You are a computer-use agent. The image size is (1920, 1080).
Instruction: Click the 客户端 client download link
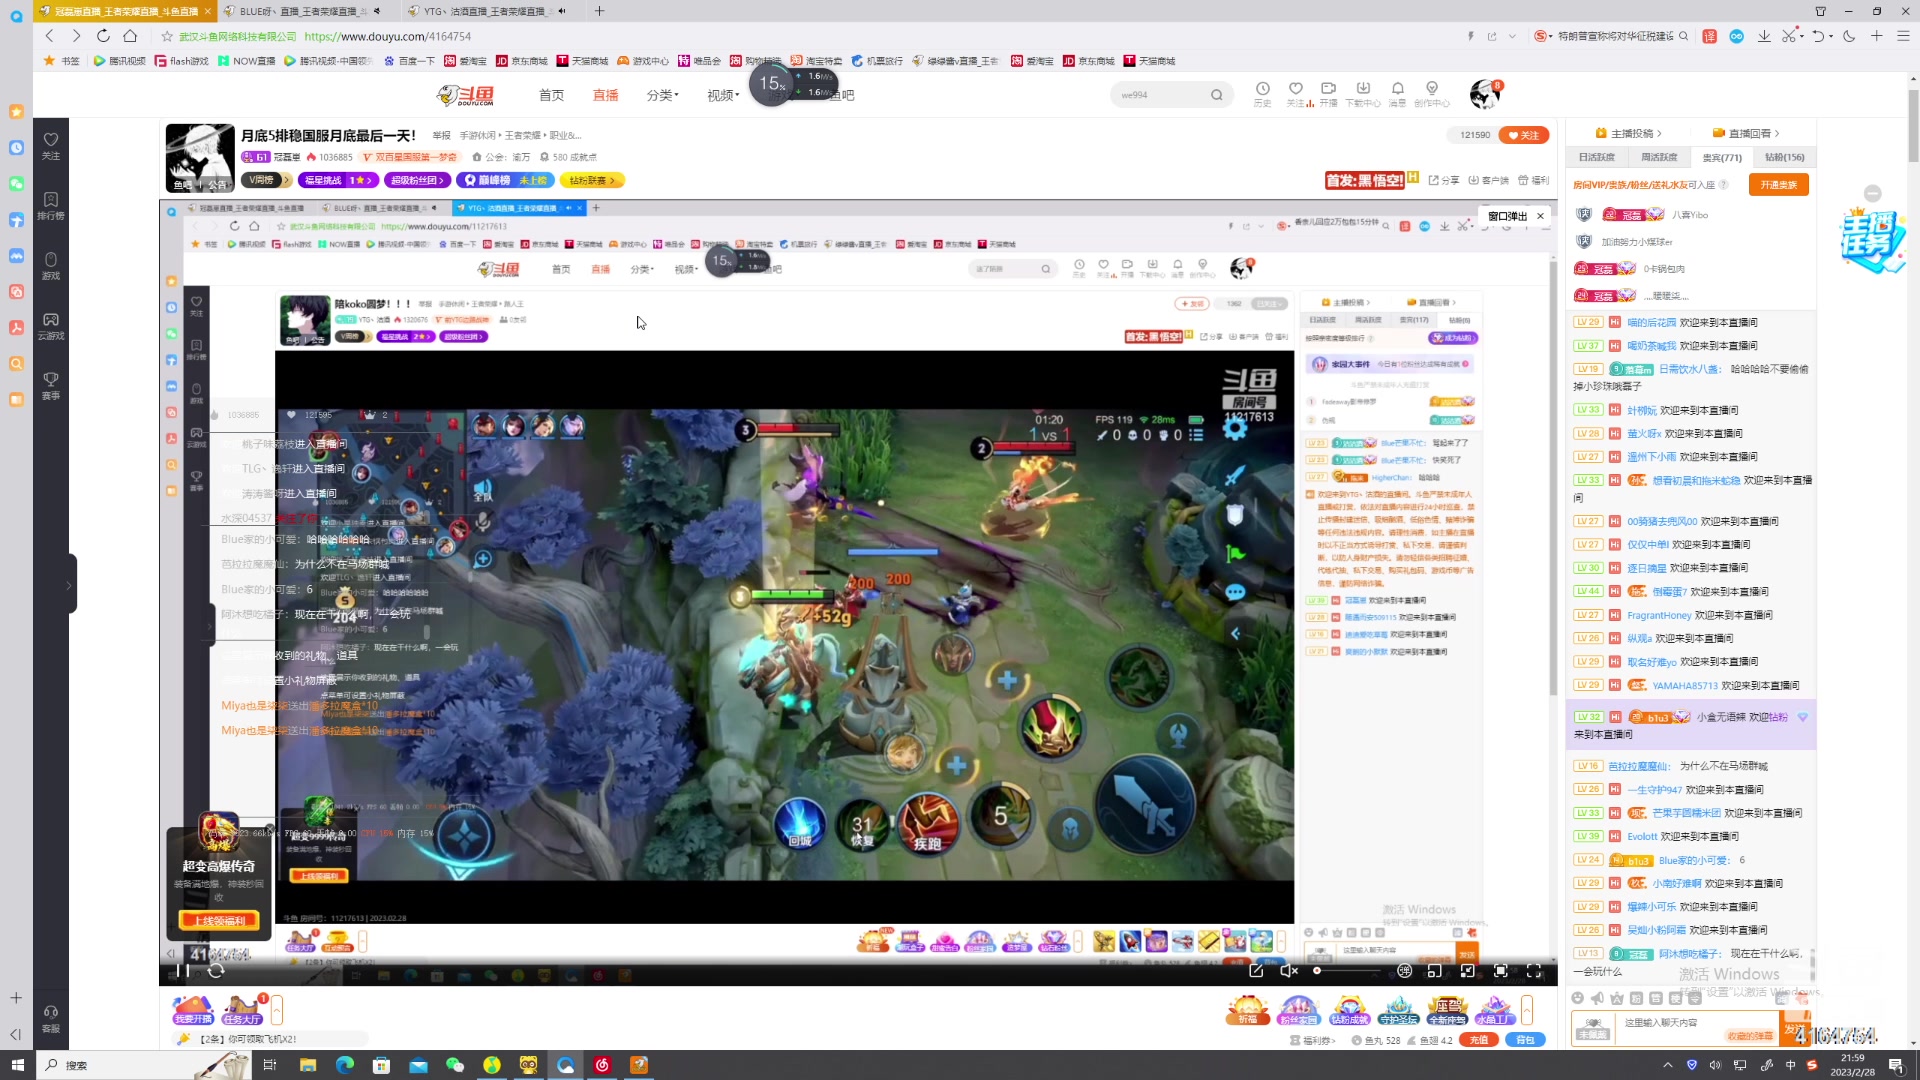tap(1489, 180)
